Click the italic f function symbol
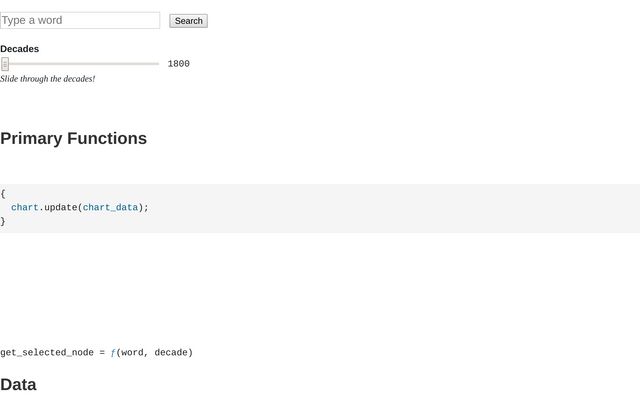This screenshot has width=640, height=400. coord(113,352)
